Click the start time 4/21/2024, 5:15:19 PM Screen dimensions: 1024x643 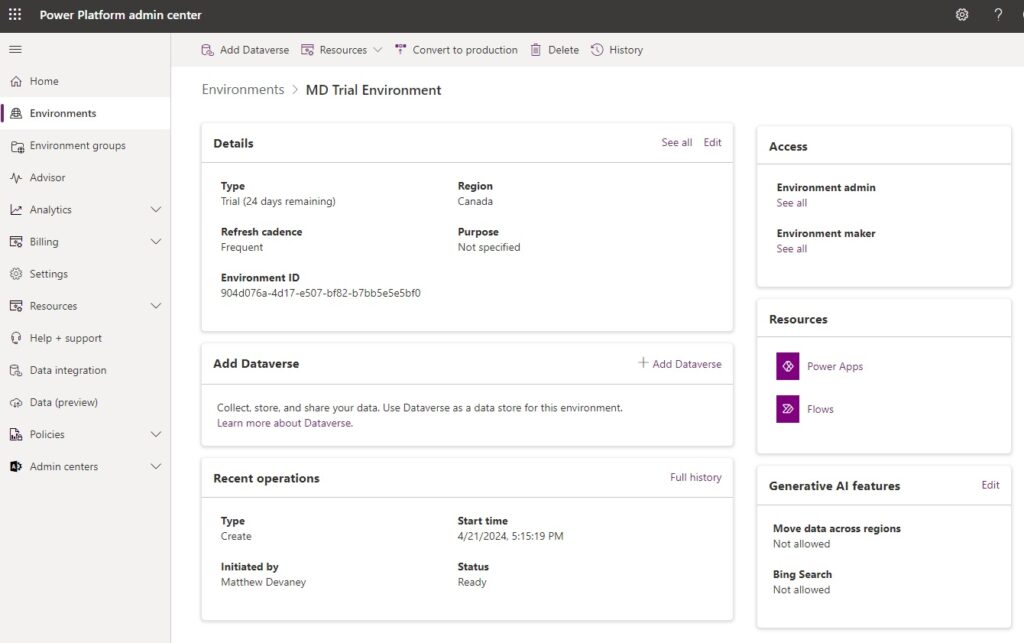coord(510,536)
